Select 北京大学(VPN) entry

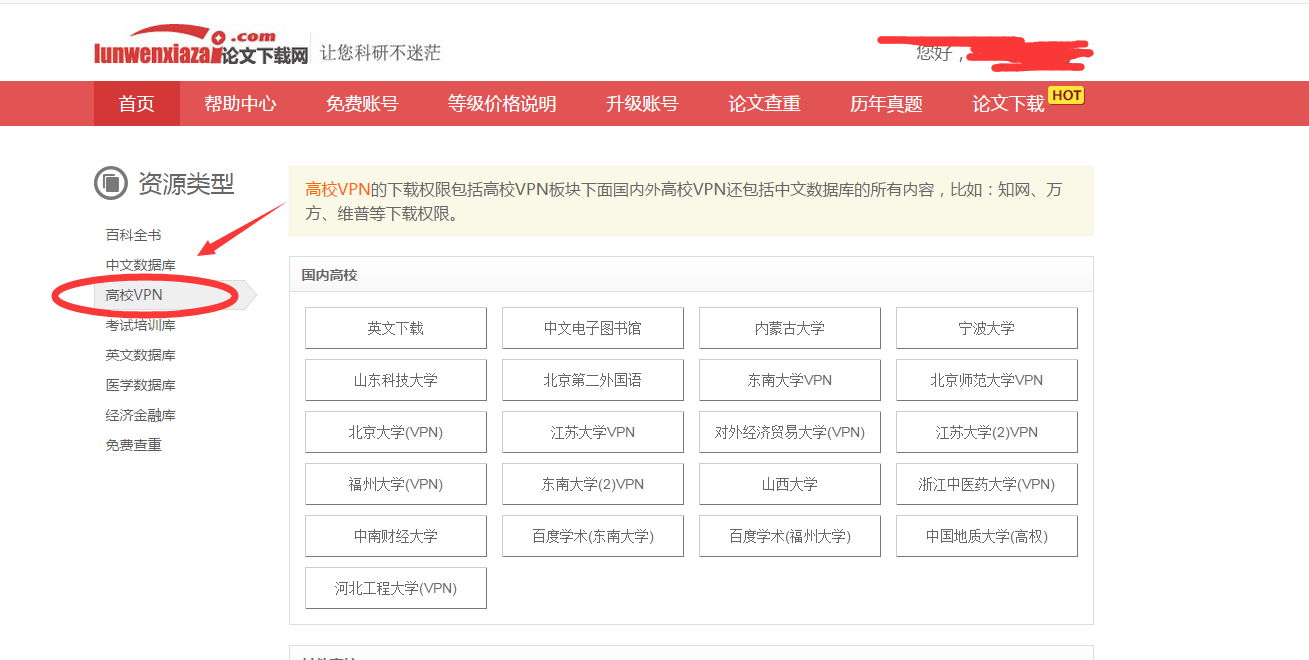tap(396, 432)
